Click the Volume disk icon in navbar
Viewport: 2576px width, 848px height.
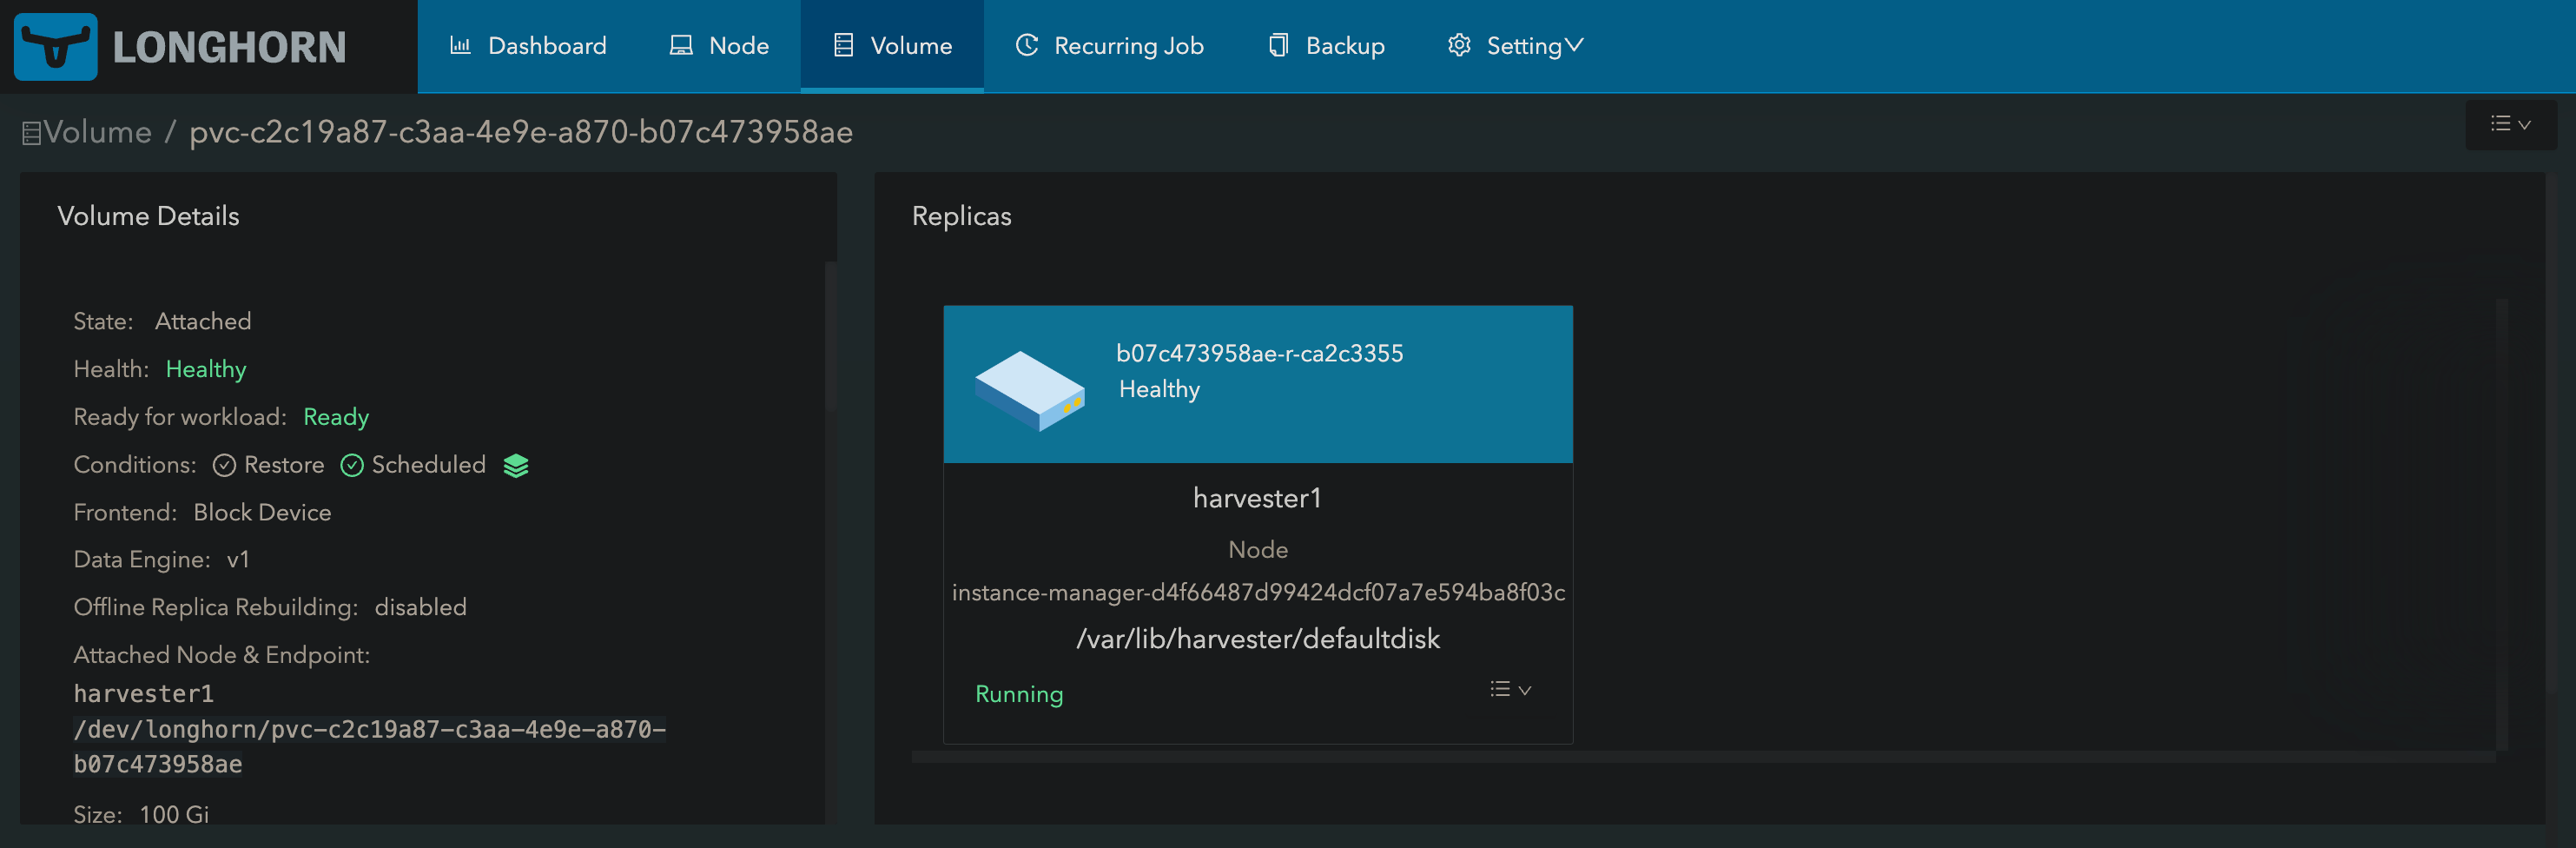tap(845, 45)
